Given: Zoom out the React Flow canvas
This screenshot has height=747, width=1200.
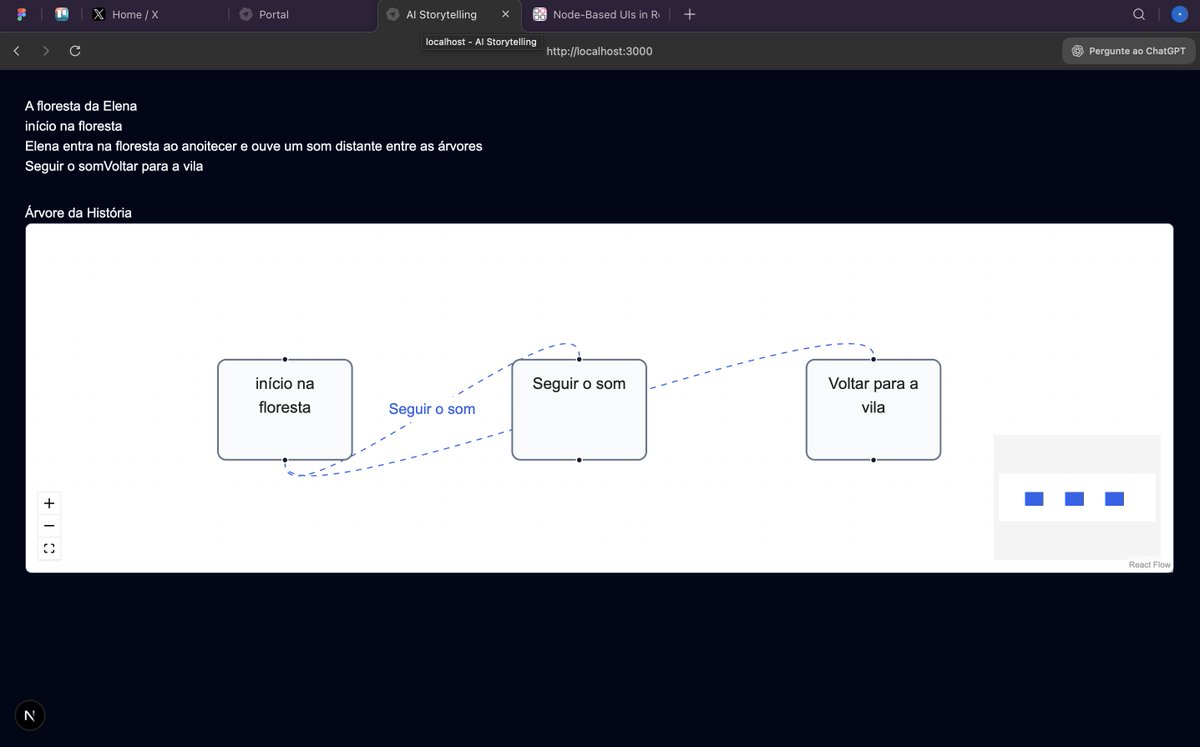Looking at the screenshot, I should tap(49, 526).
